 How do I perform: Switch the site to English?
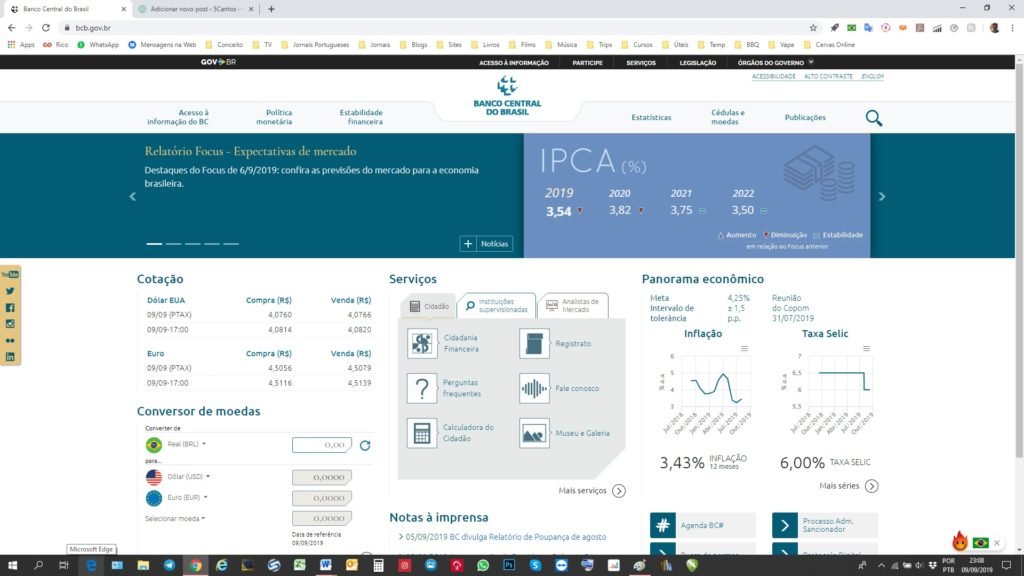[x=872, y=76]
